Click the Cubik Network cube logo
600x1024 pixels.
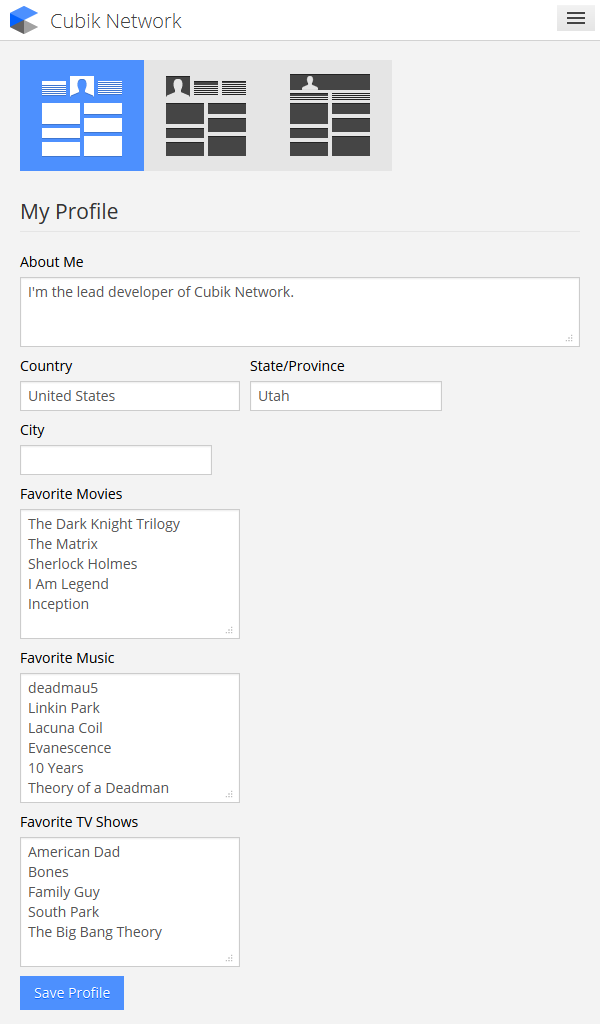[x=24, y=20]
